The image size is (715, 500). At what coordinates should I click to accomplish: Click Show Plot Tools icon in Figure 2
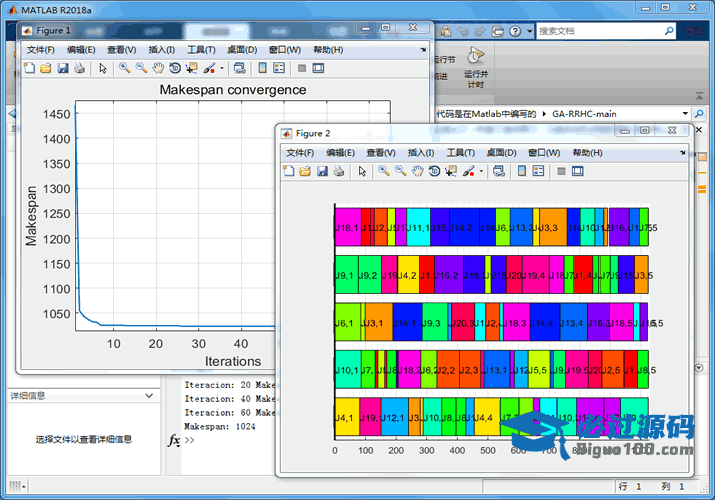pos(578,171)
